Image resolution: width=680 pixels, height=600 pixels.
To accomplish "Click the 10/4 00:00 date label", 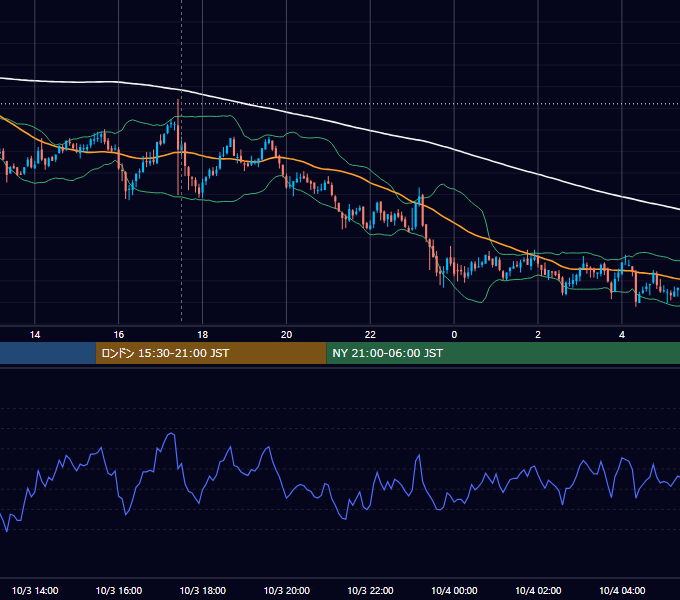I will (454, 590).
